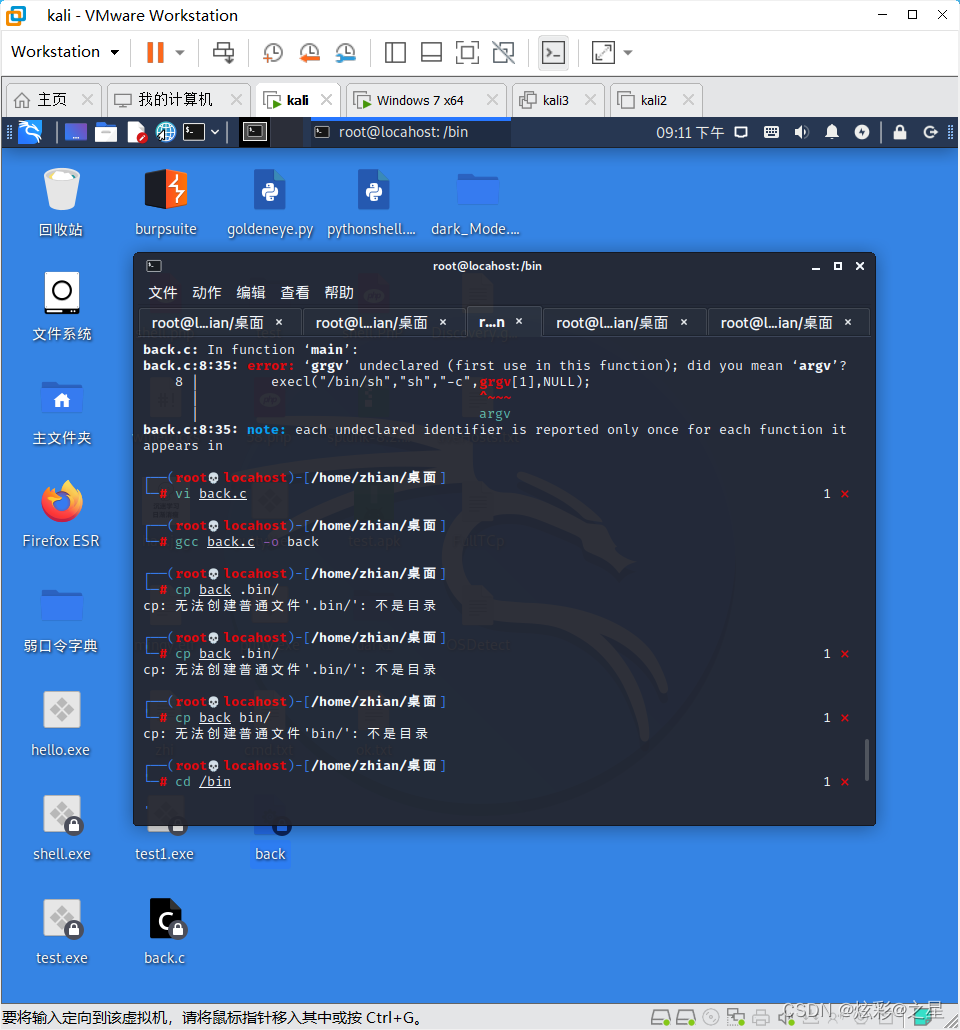This screenshot has height=1030, width=960.
Task: Click the VMware pause VM button
Action: coord(155,53)
